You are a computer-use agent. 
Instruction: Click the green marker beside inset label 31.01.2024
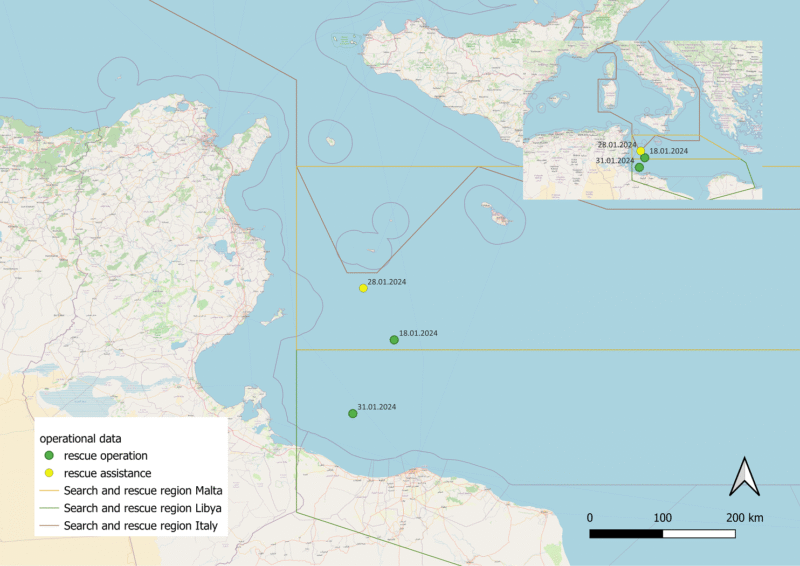tap(639, 167)
